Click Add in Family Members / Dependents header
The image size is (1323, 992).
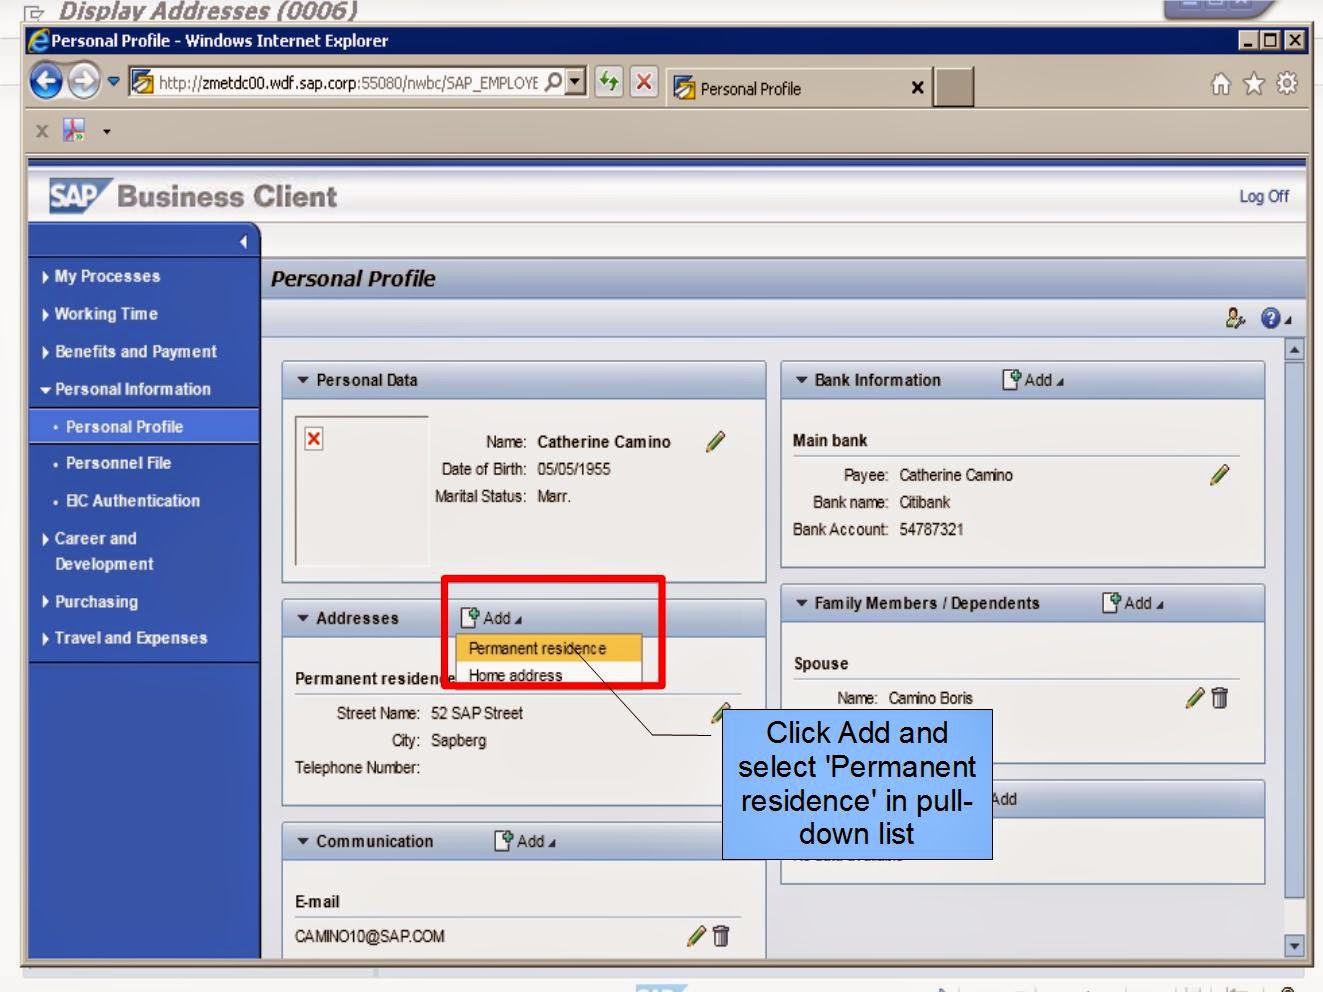pos(1132,603)
